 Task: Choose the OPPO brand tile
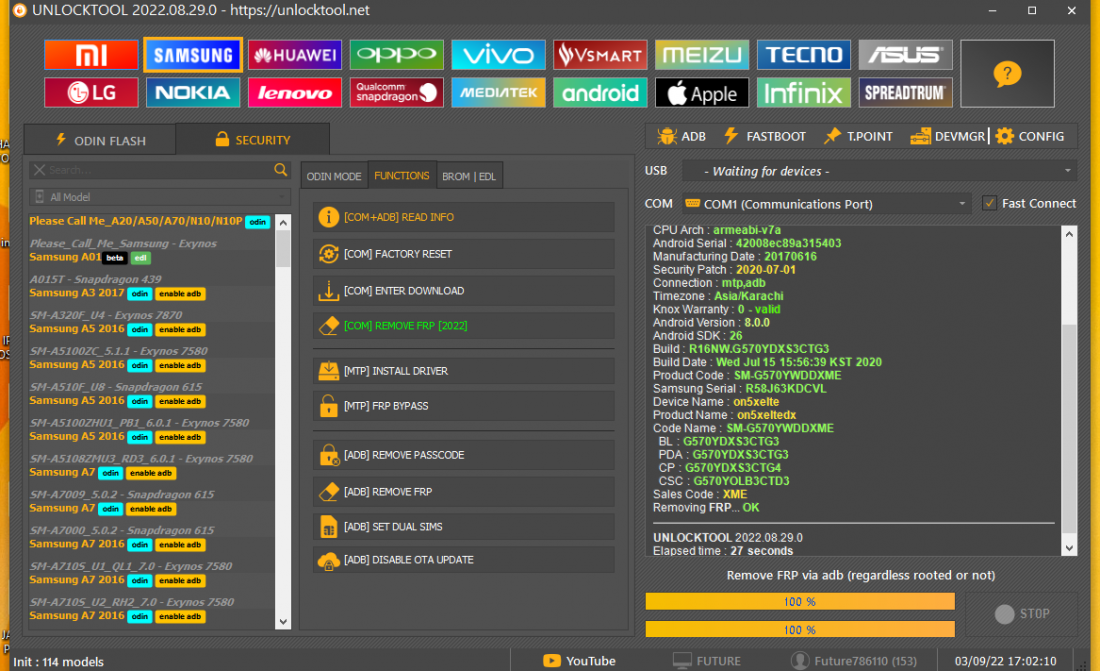396,55
